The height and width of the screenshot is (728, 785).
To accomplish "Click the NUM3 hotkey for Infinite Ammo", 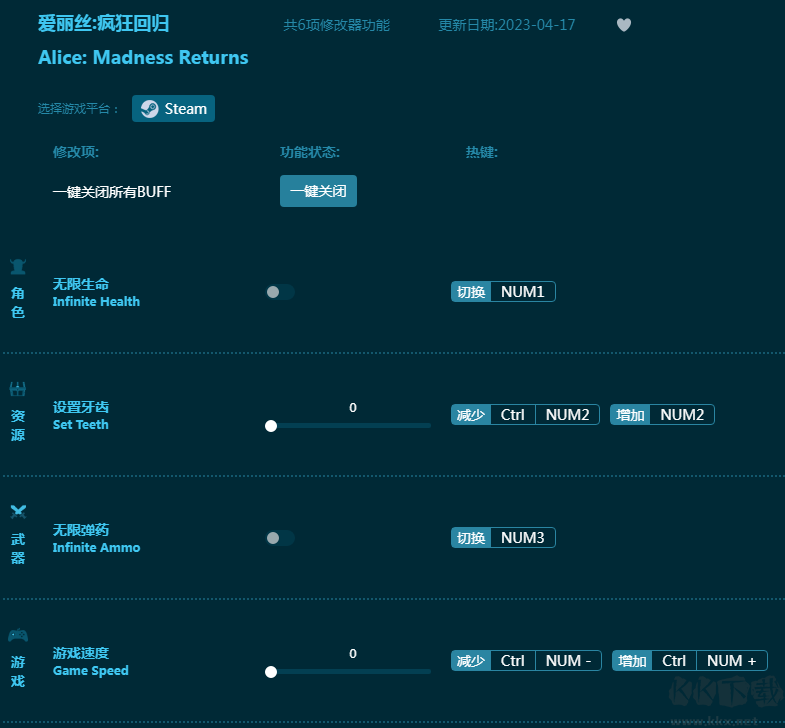I will pyautogui.click(x=523, y=538).
